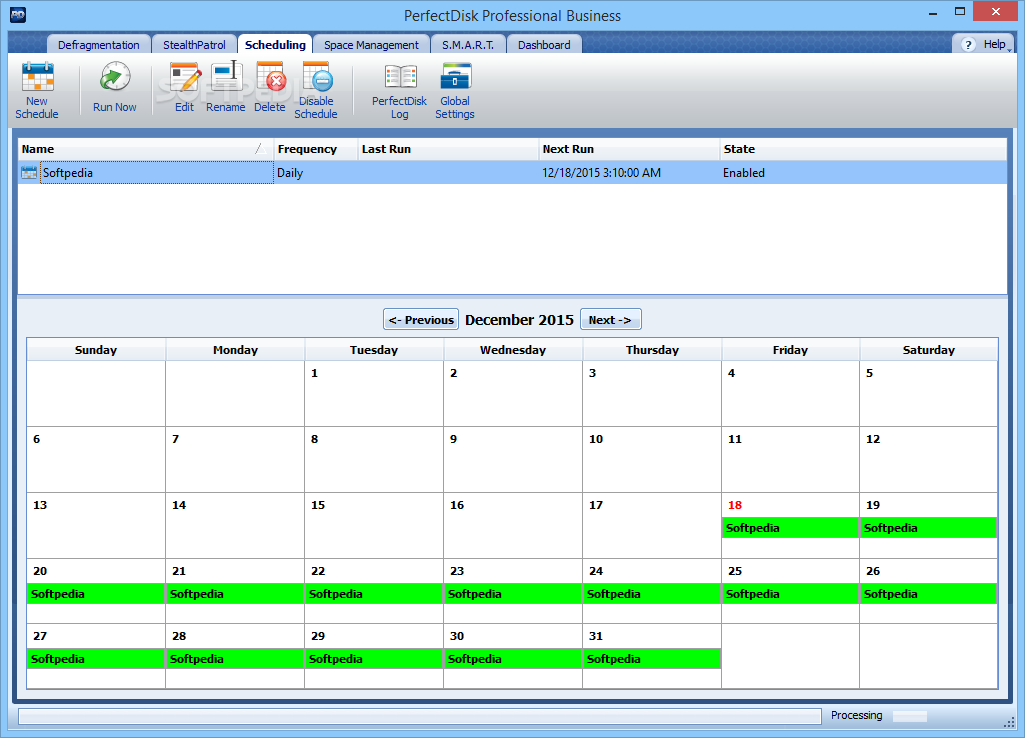The image size is (1025, 738).
Task: Select the Scheduling tab
Action: (x=275, y=44)
